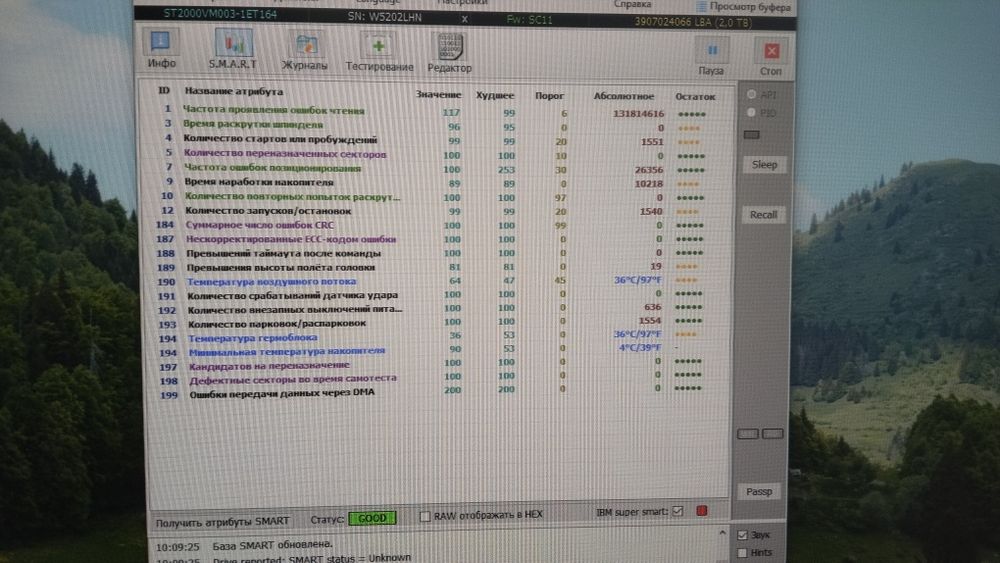Click the log panel scroll-up arrow

pos(722,532)
